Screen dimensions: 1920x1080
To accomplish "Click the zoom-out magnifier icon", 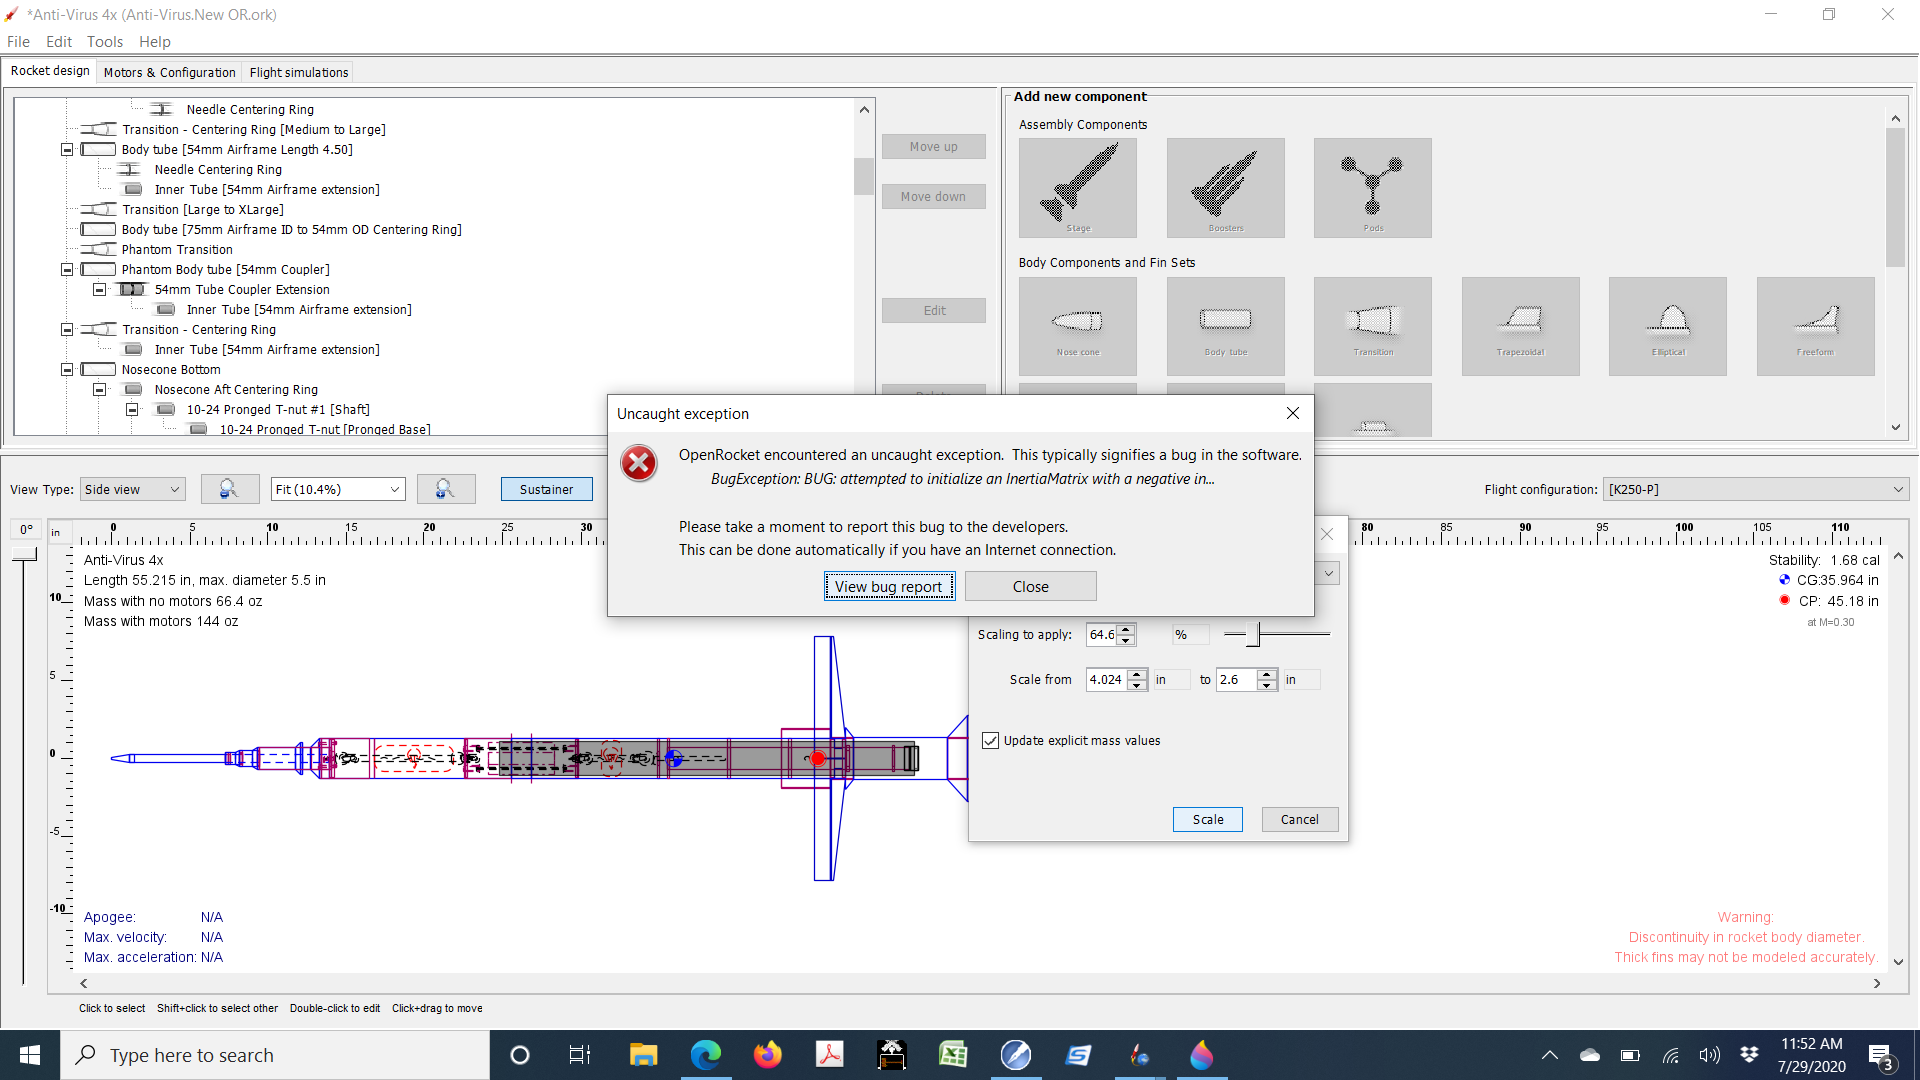I will click(x=230, y=489).
